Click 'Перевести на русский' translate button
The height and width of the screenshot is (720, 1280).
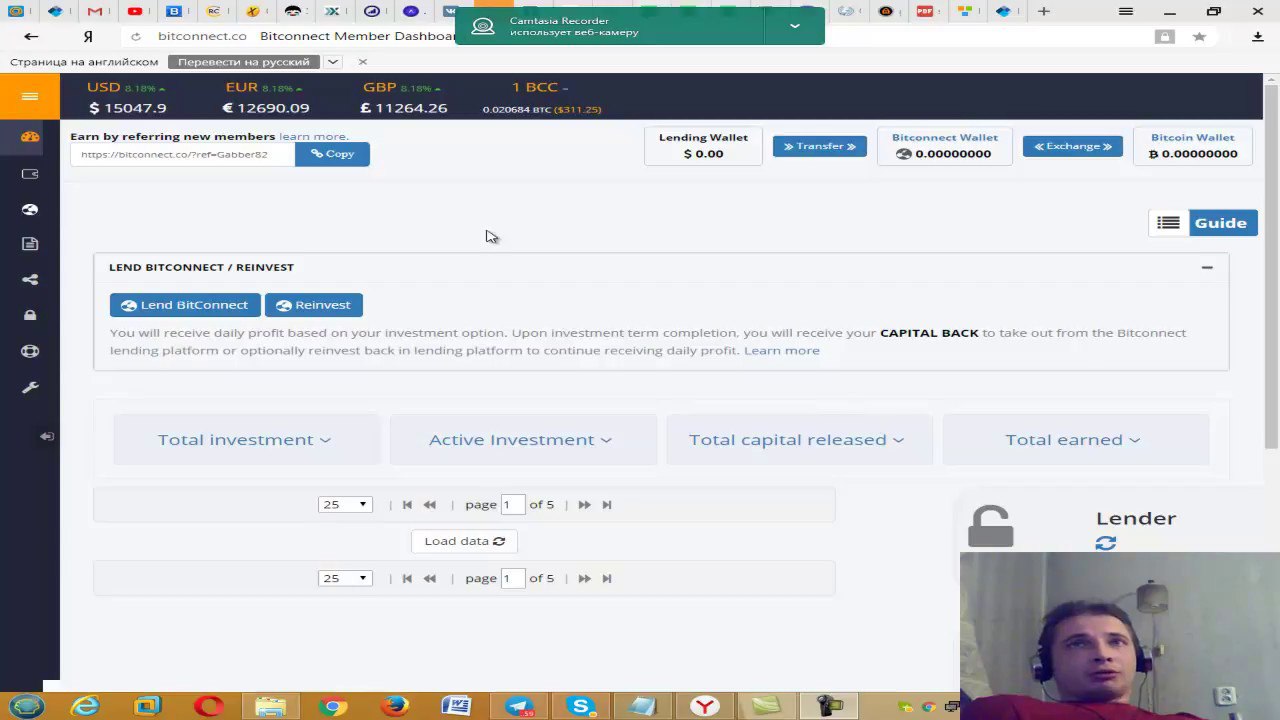244,62
